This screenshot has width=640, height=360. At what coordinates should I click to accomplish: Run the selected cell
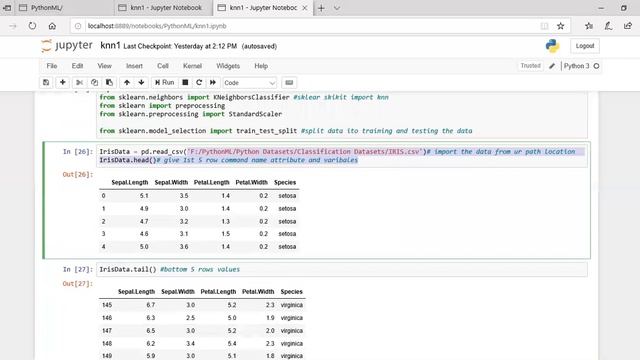tap(164, 82)
